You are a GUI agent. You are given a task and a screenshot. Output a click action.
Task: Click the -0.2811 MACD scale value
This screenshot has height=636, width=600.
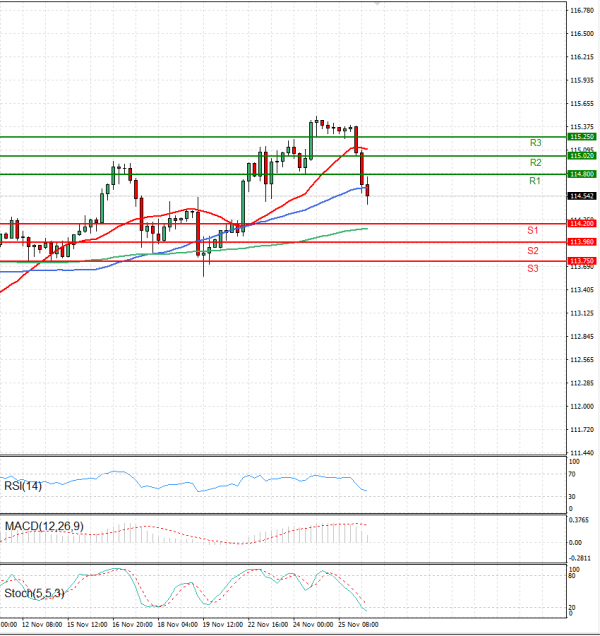coord(580,558)
